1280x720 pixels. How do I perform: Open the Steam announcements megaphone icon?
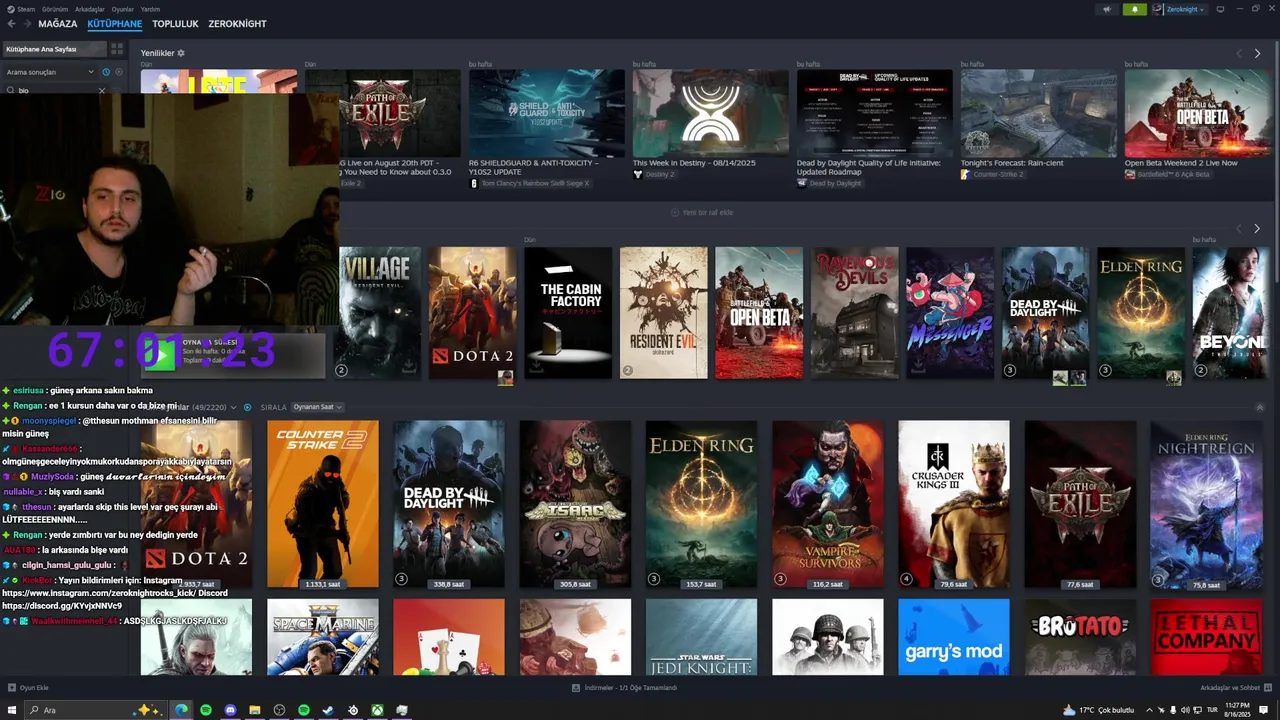pyautogui.click(x=1106, y=9)
